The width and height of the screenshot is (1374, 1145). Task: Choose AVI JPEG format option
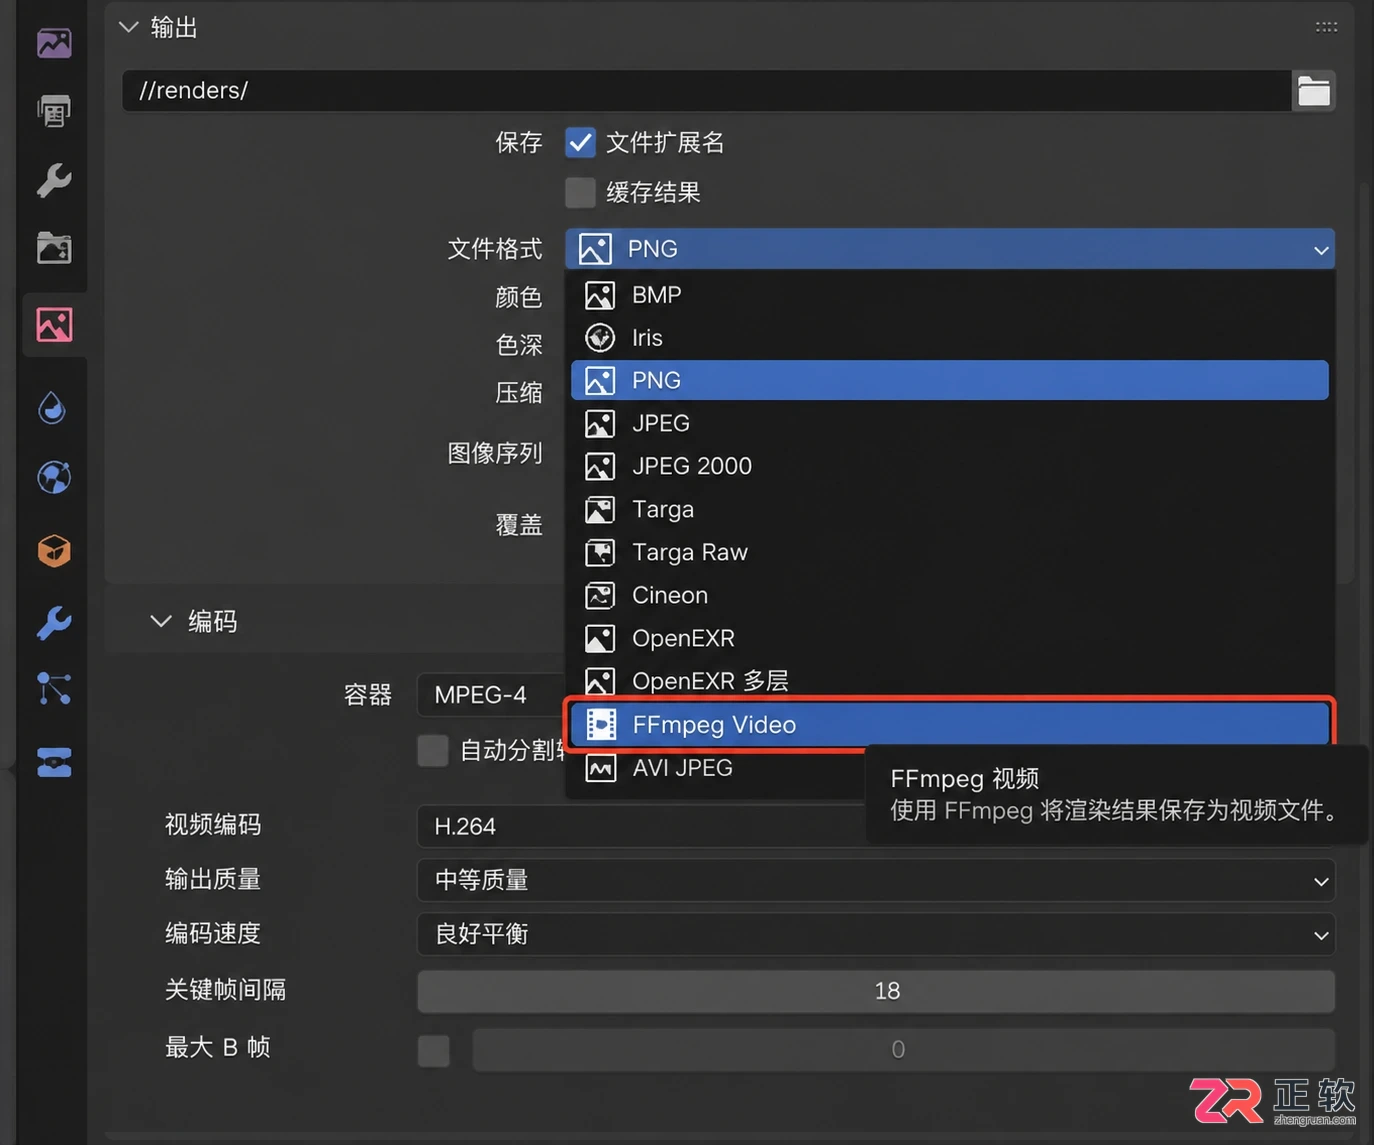pyautogui.click(x=718, y=767)
